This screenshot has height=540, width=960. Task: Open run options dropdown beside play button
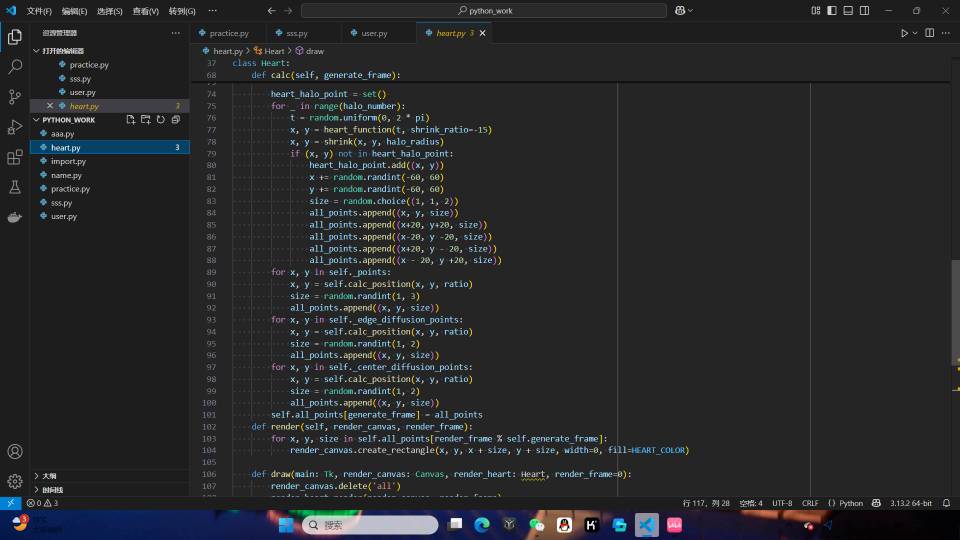[x=915, y=33]
